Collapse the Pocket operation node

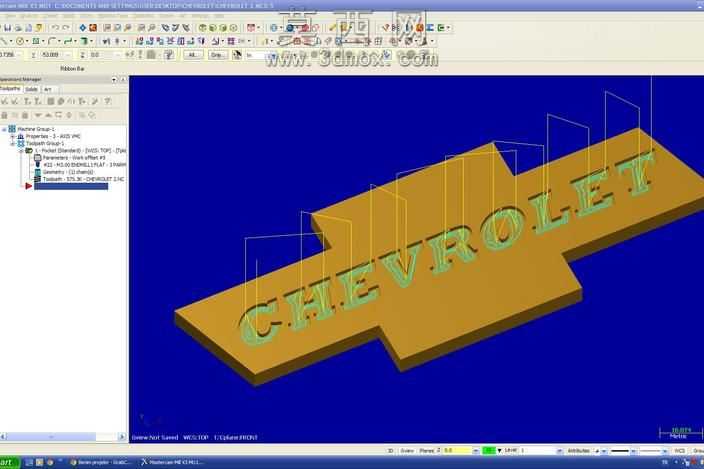[21, 150]
